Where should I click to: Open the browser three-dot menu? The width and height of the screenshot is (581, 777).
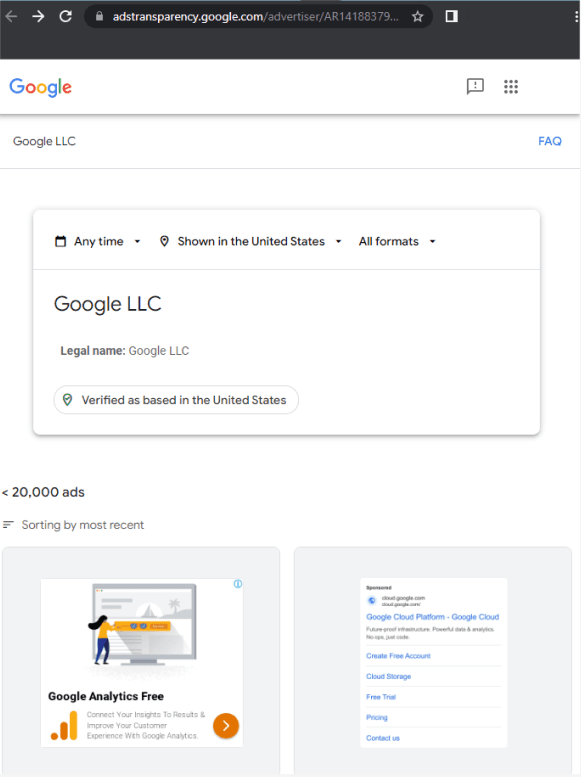coord(576,16)
